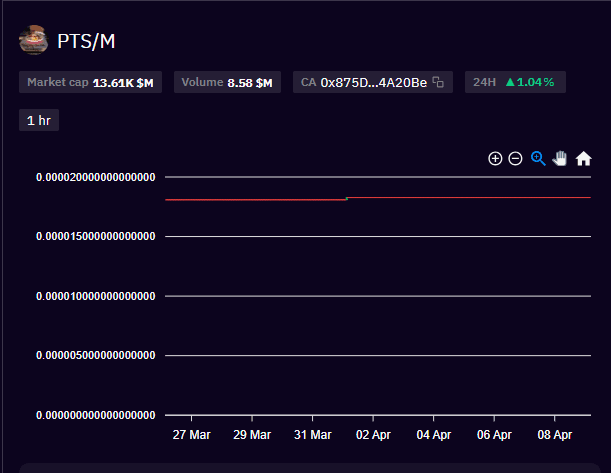Select the 1 hr timeframe button
This screenshot has width=611, height=473.
coord(40,120)
